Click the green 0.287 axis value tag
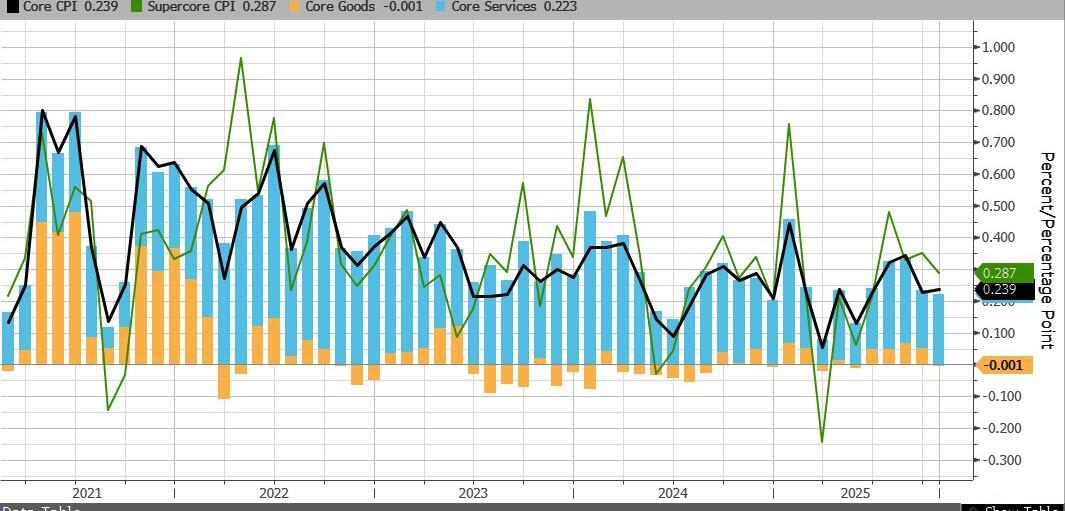 (1001, 272)
